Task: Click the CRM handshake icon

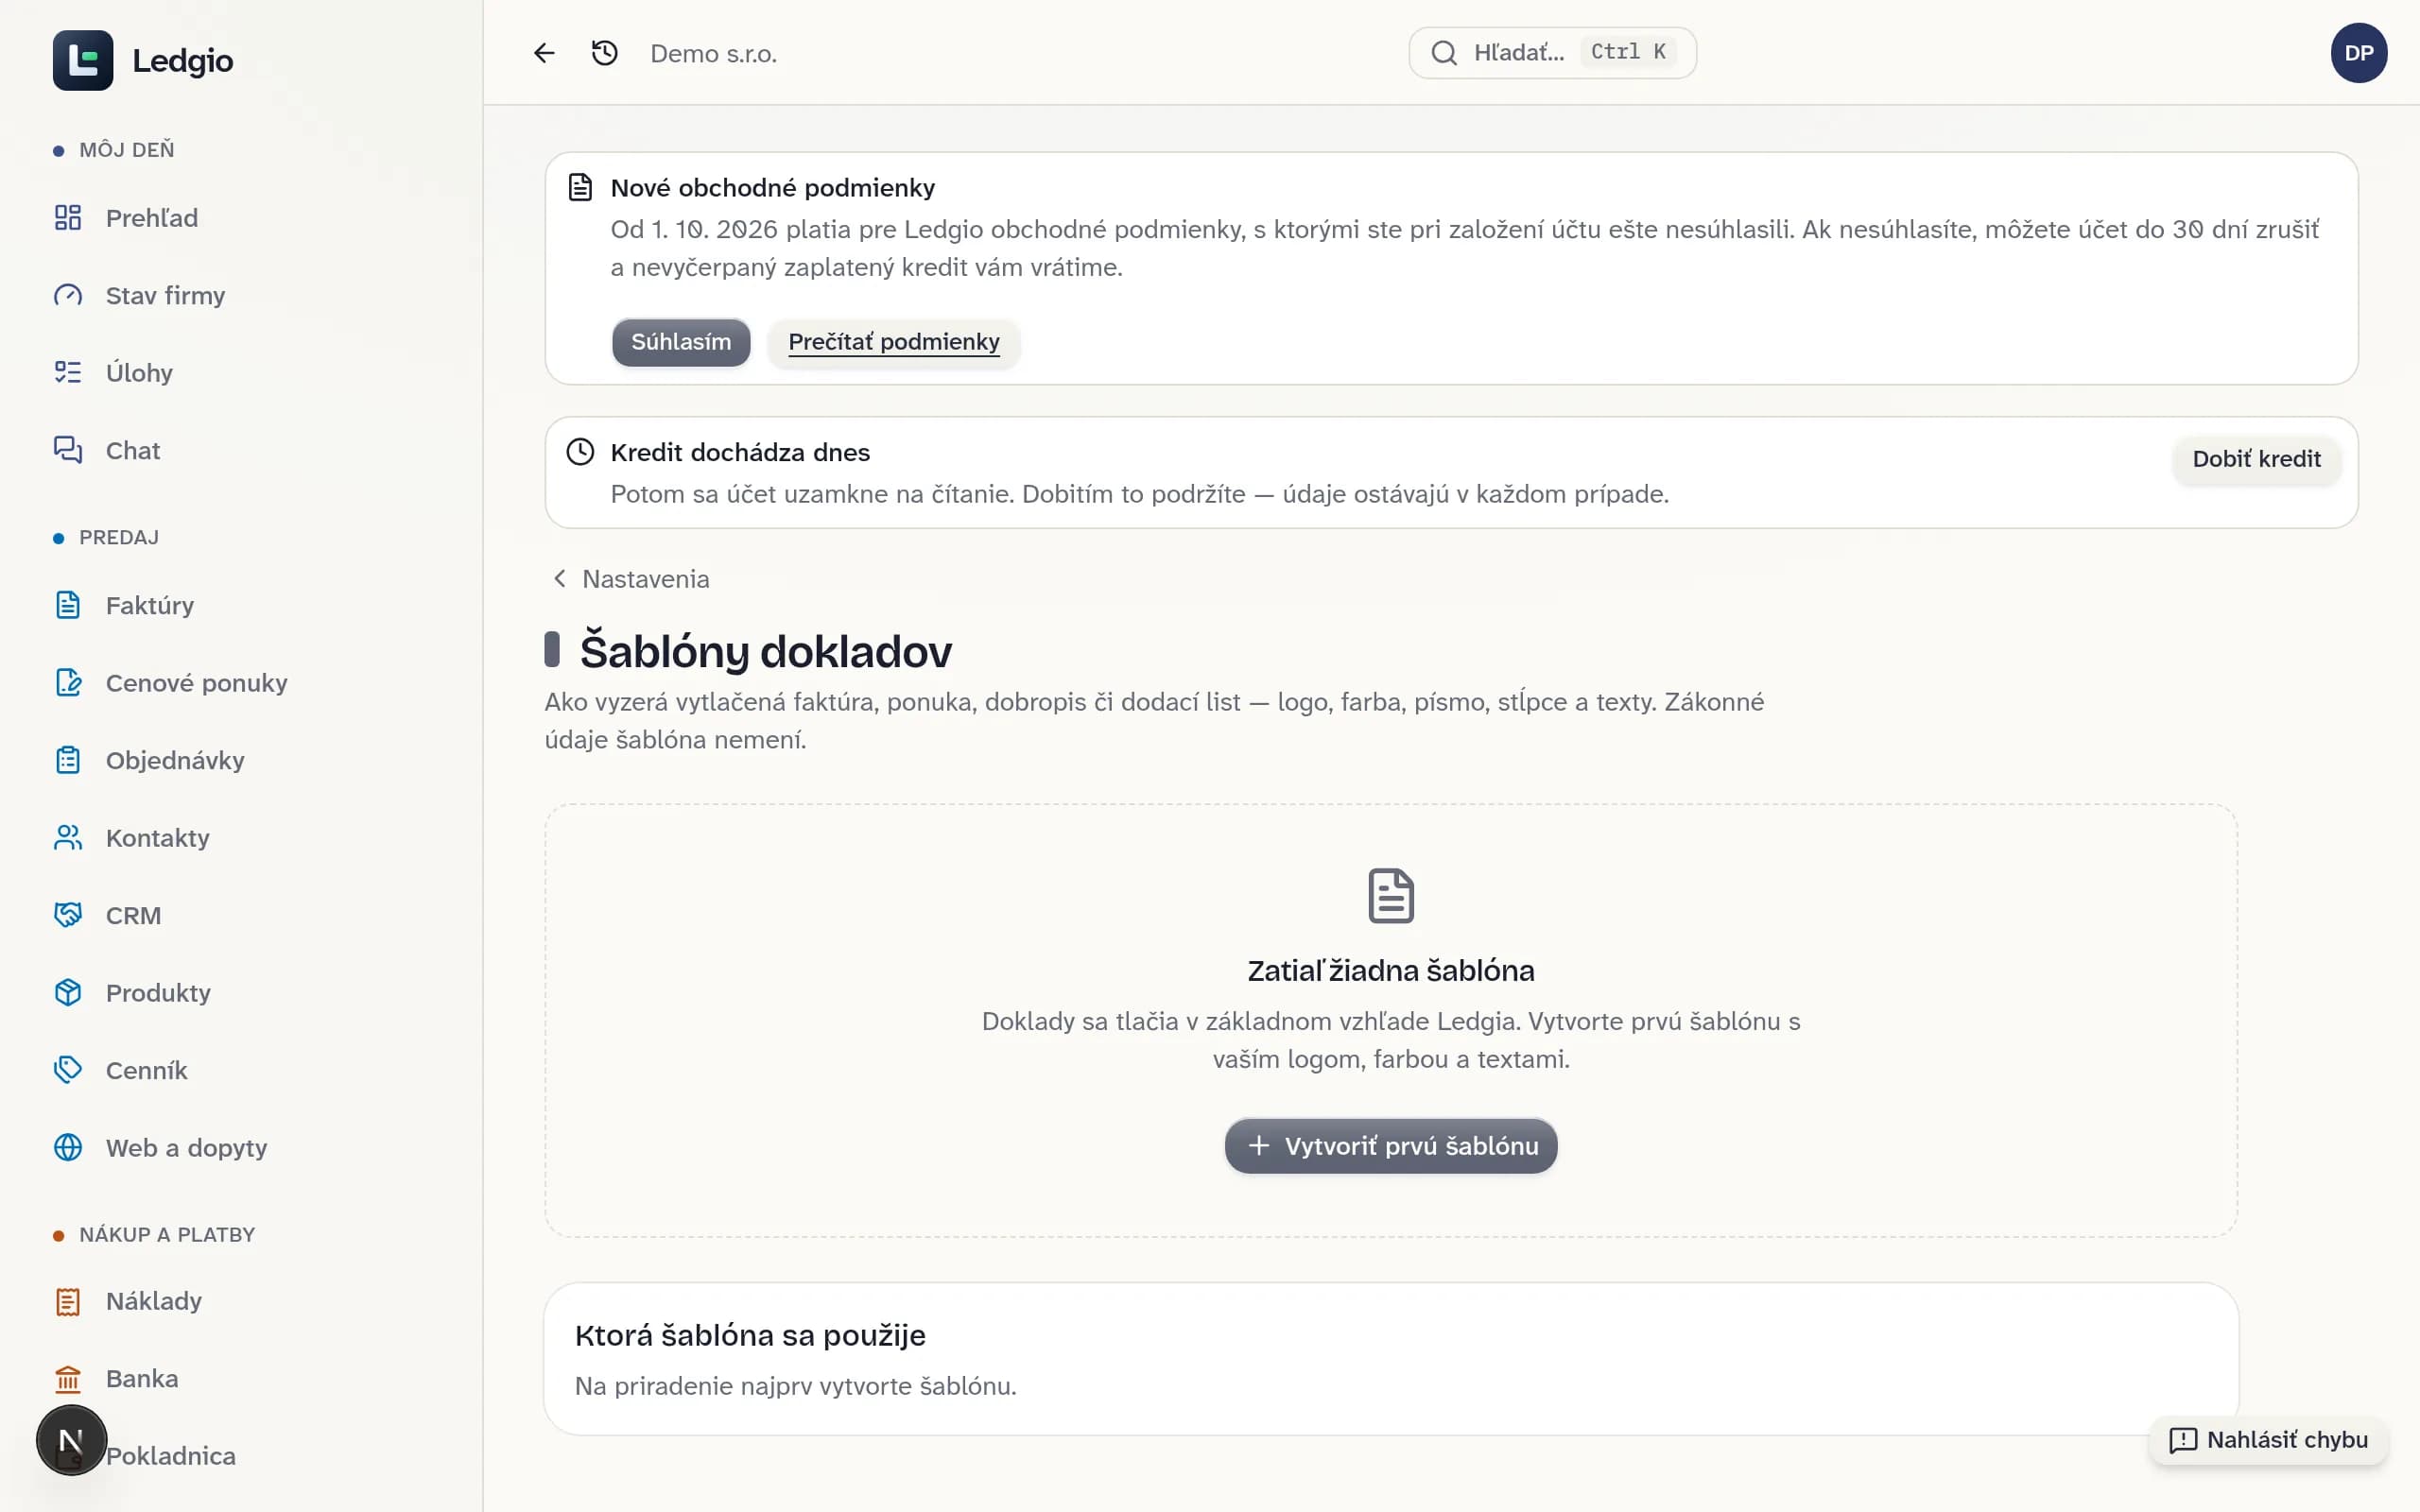Action: click(68, 915)
